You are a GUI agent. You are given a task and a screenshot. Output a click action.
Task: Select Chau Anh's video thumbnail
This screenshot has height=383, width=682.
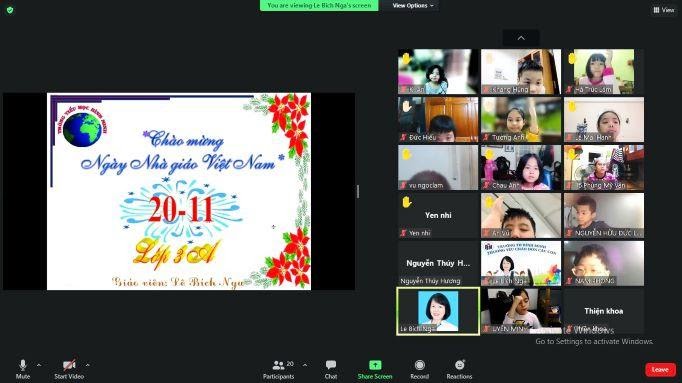point(521,167)
